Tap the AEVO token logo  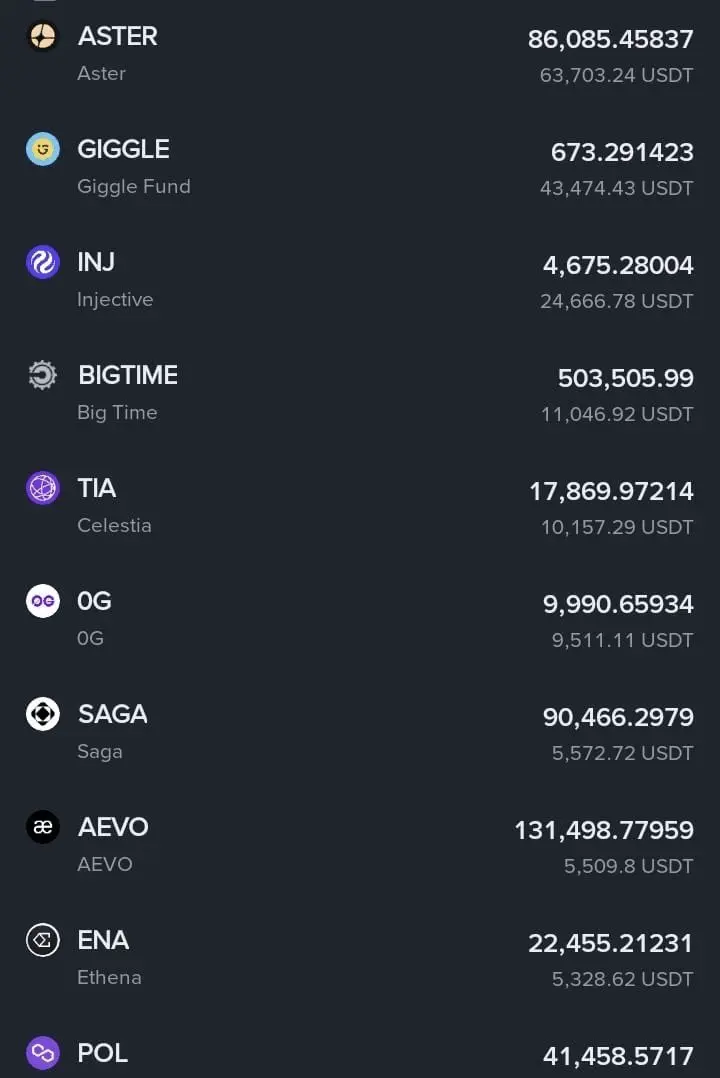[43, 827]
